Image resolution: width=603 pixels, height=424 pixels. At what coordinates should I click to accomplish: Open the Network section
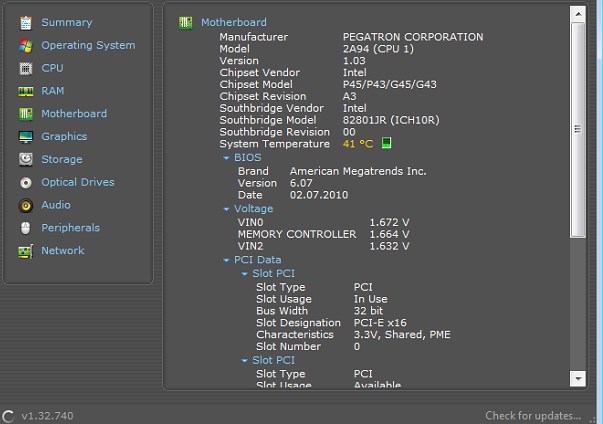(63, 250)
